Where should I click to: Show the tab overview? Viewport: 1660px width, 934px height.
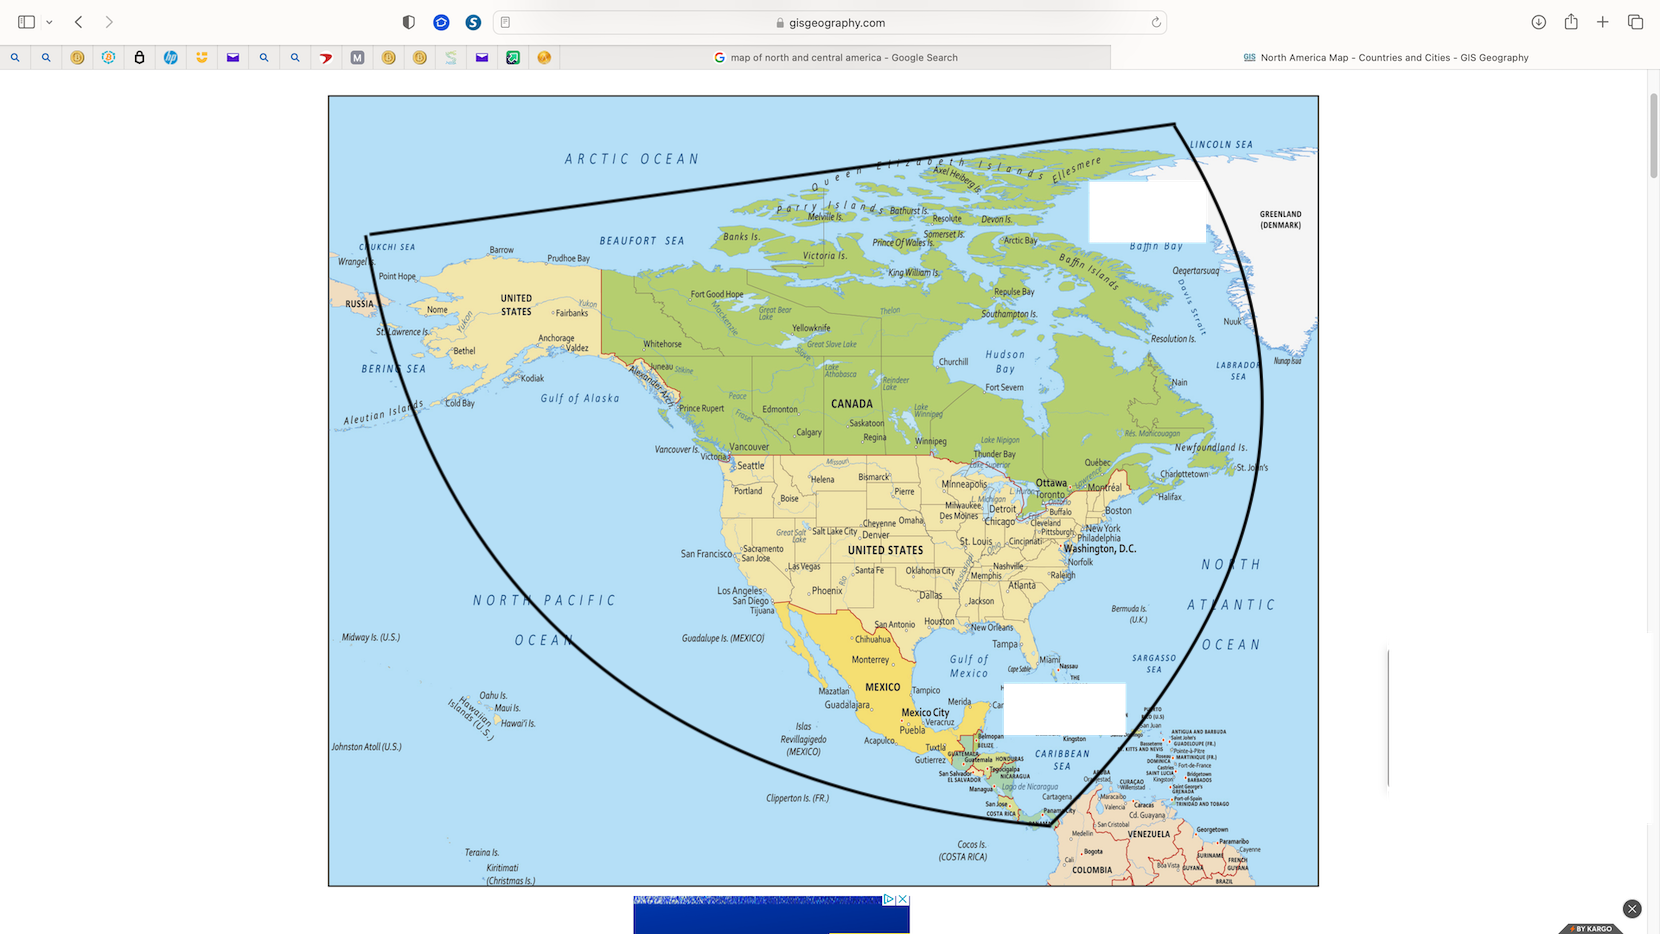(1635, 22)
